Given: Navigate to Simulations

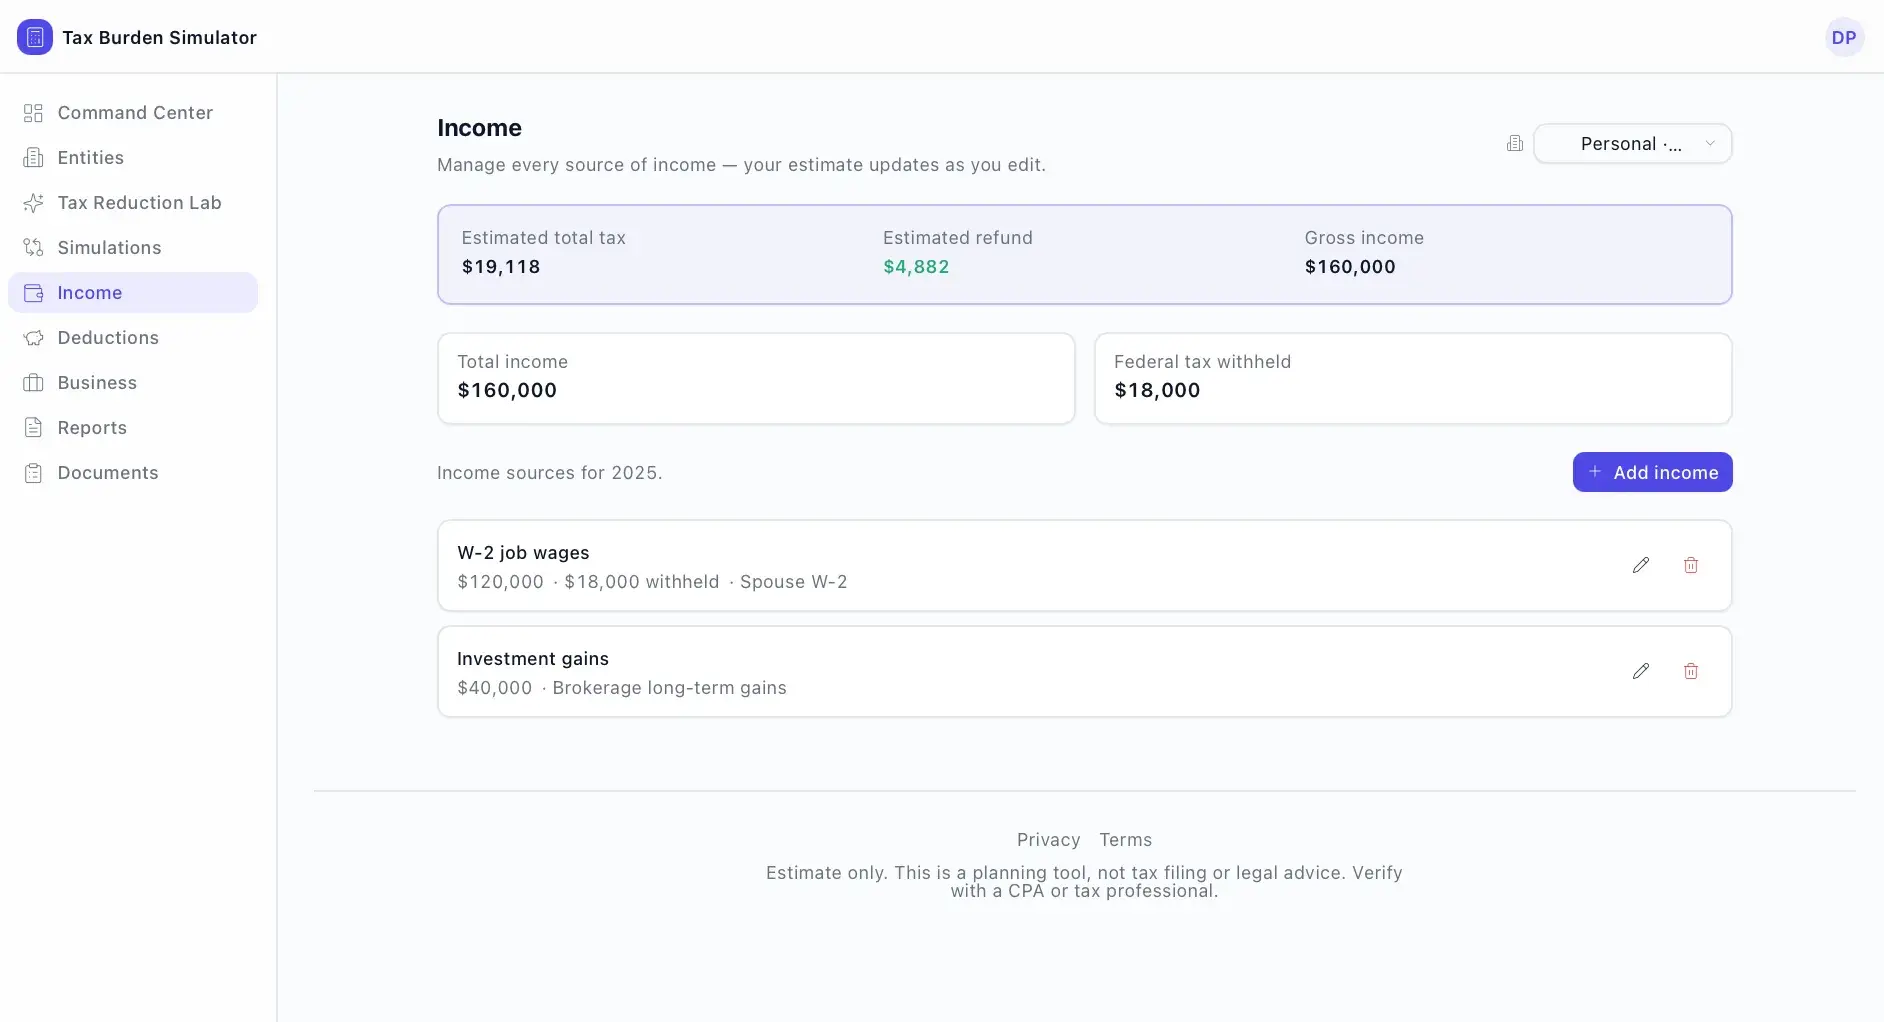Looking at the screenshot, I should (133, 248).
